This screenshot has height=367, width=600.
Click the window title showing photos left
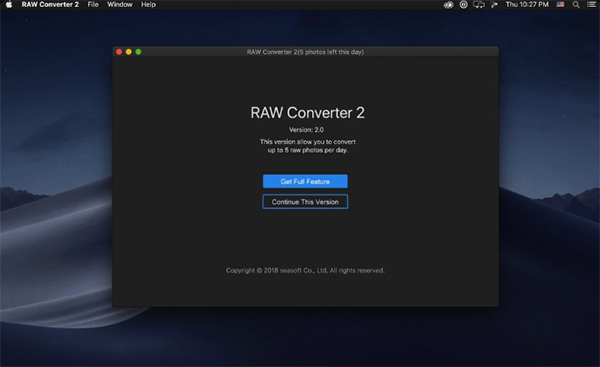point(305,52)
